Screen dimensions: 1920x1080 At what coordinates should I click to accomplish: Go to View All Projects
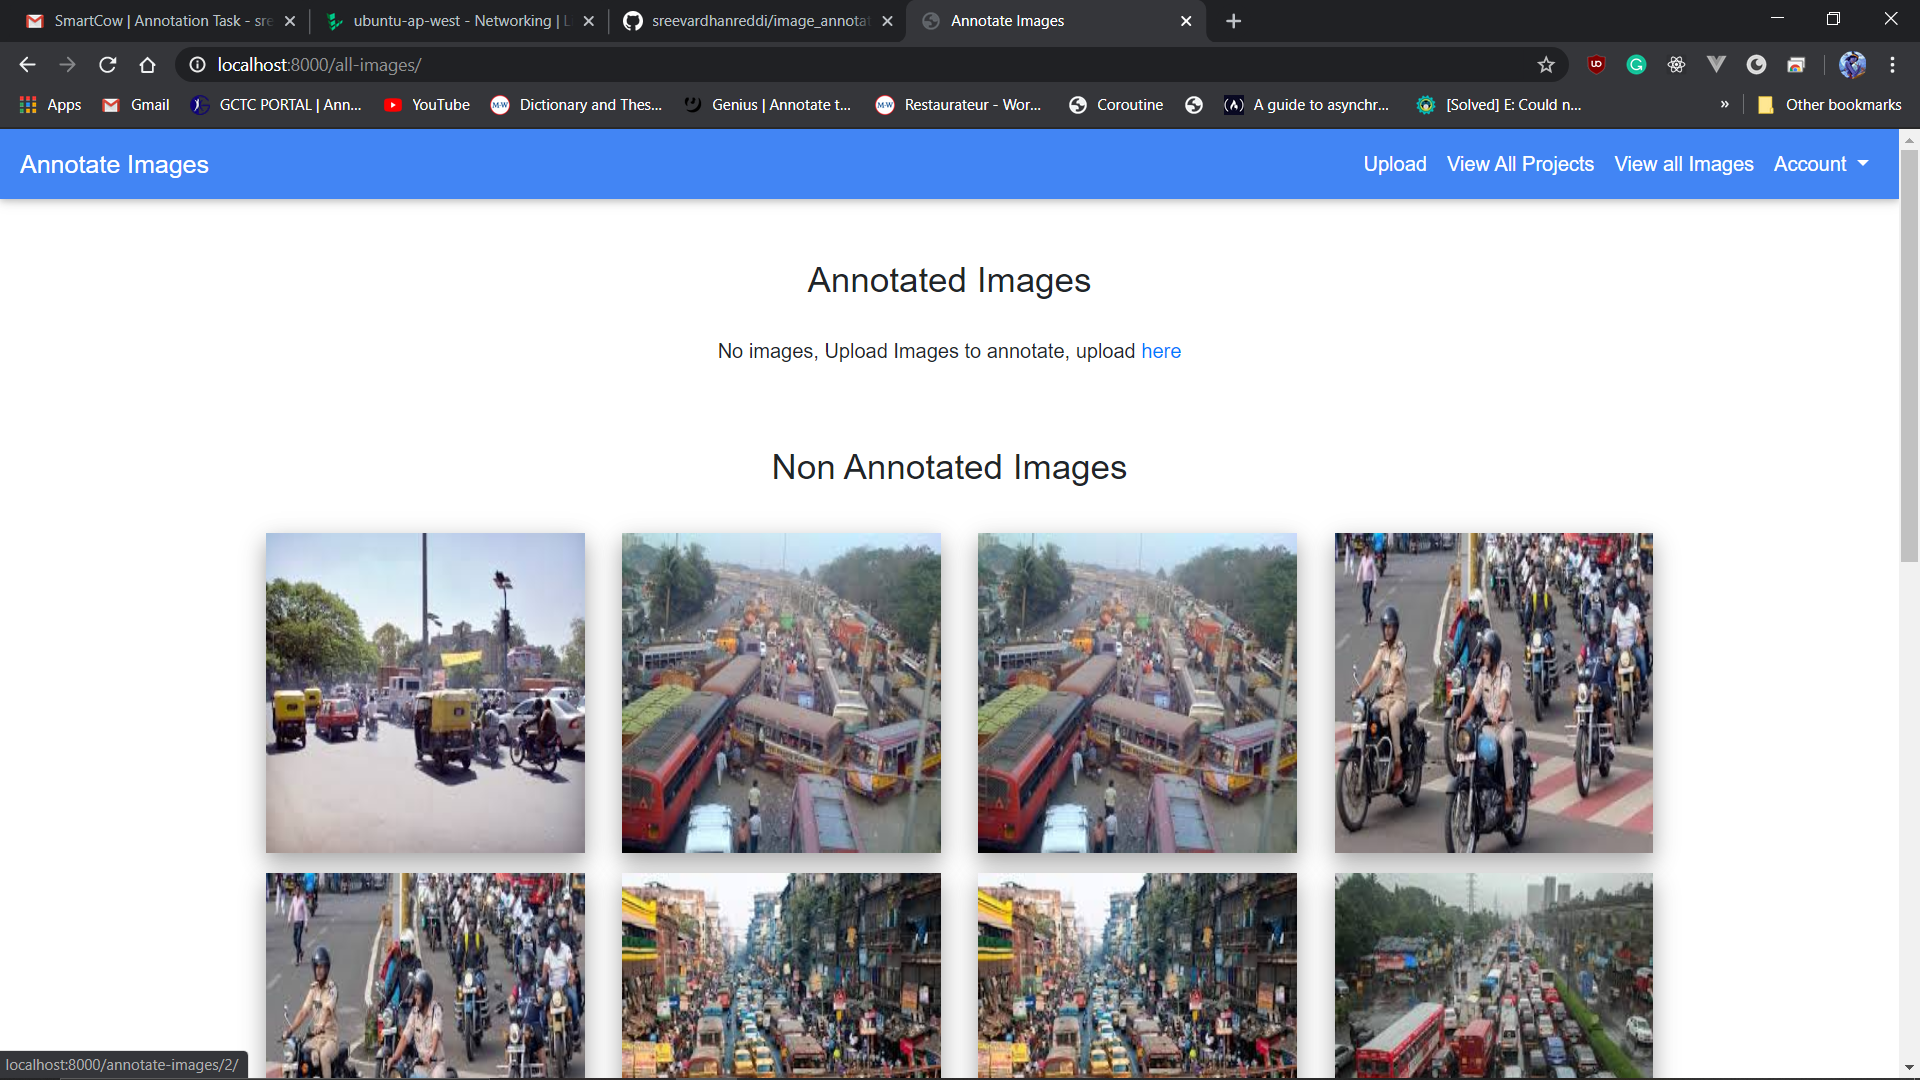coord(1520,164)
